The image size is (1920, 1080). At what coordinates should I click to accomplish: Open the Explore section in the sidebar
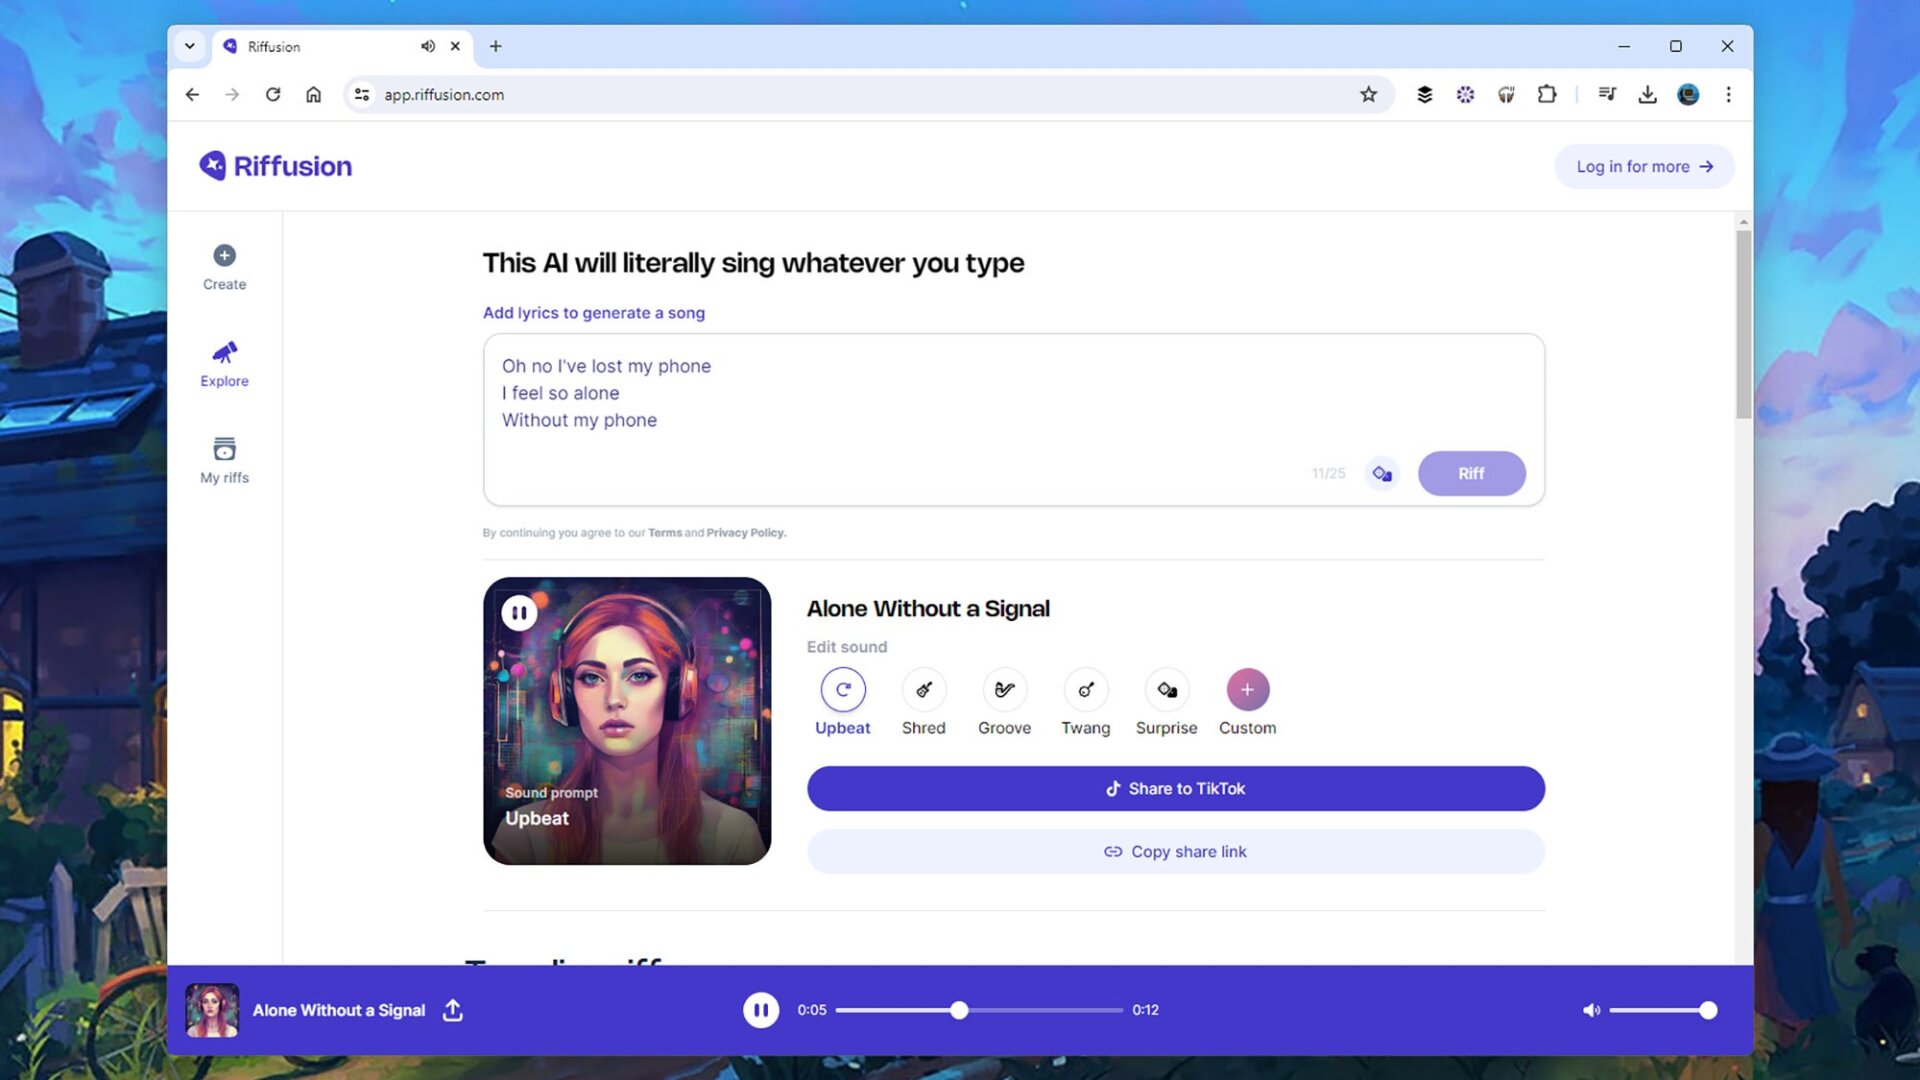224,363
